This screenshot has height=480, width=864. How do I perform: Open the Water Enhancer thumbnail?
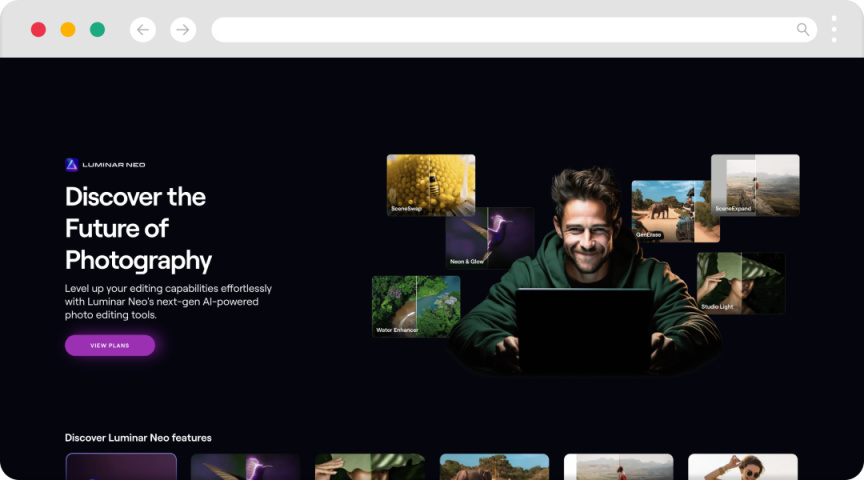(416, 306)
